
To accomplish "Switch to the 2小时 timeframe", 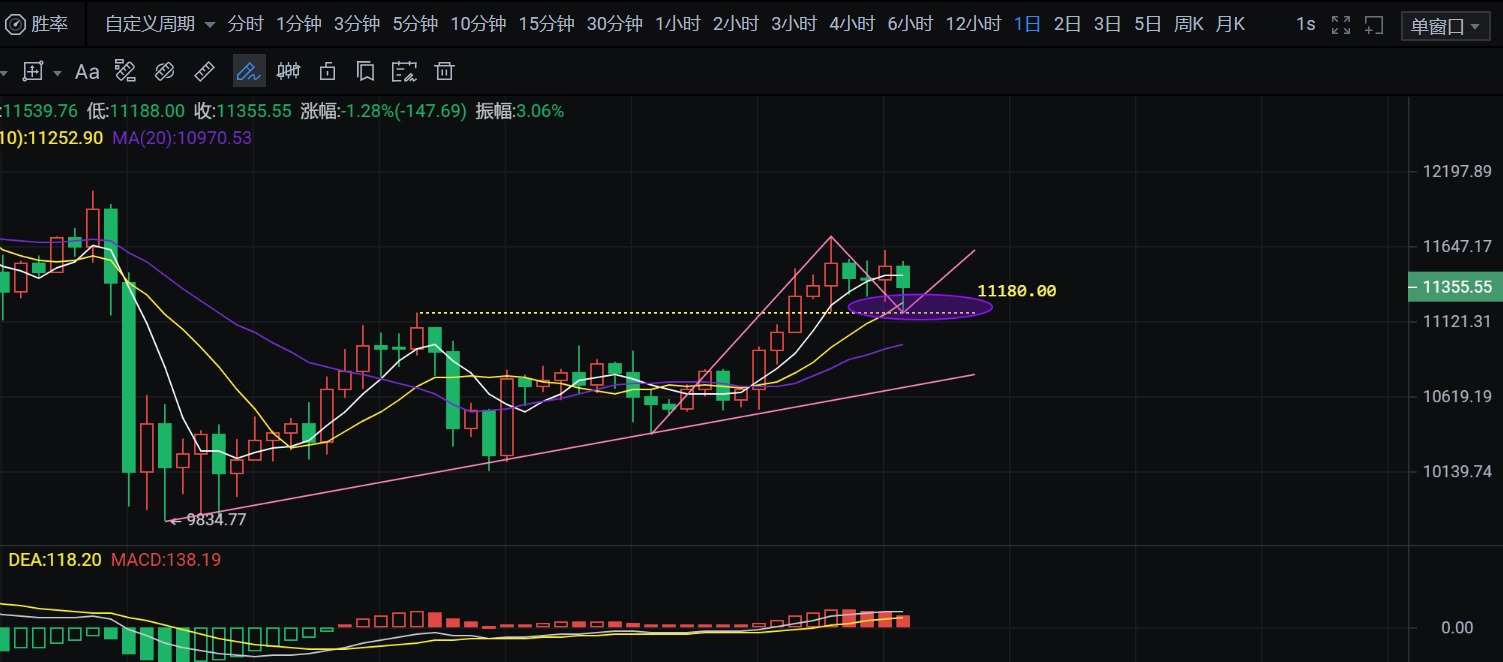I will (736, 24).
